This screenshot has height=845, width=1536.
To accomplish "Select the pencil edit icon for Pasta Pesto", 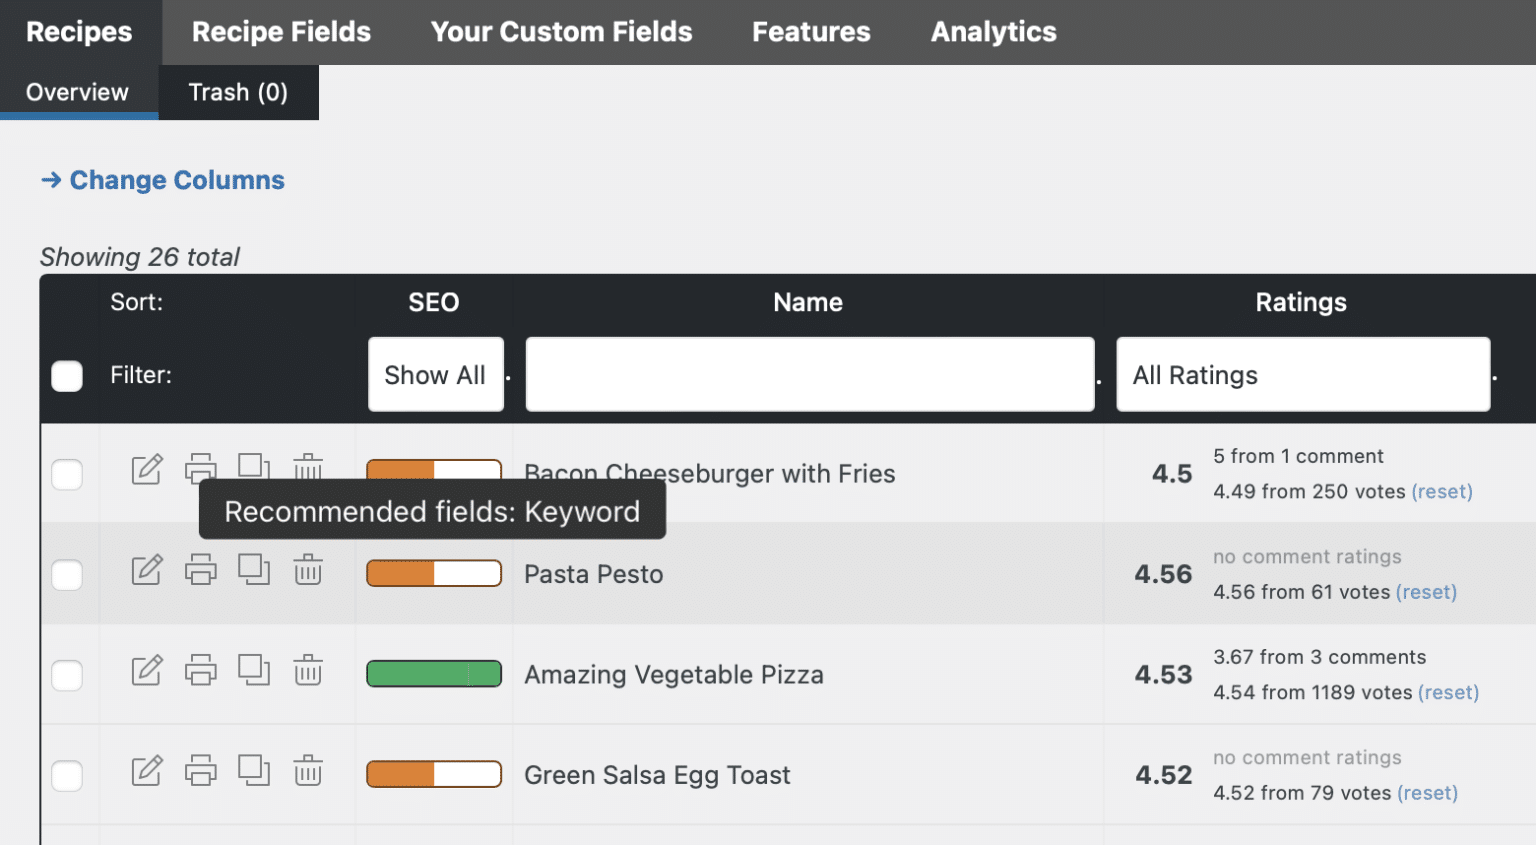I will coord(146,569).
